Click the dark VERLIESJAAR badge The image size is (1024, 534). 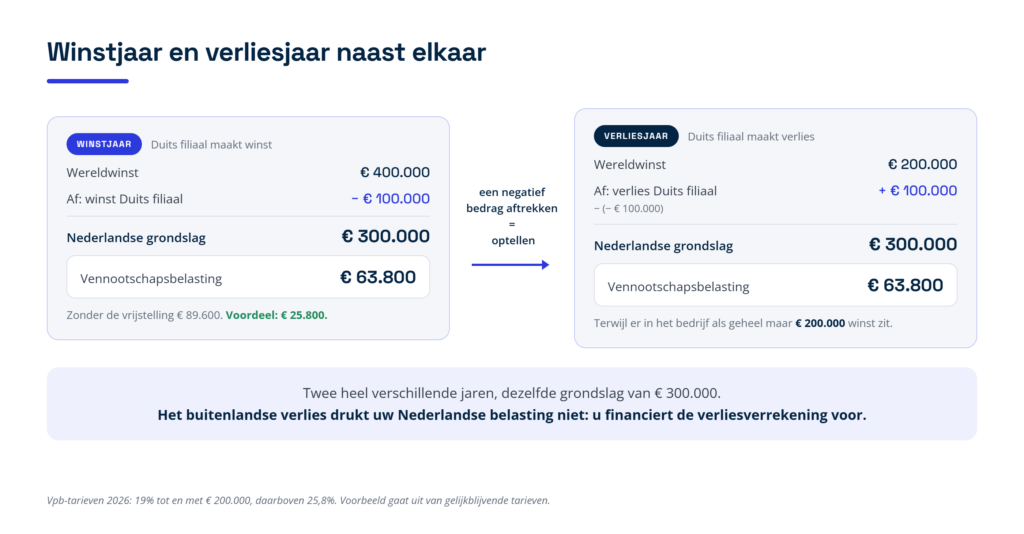635,136
